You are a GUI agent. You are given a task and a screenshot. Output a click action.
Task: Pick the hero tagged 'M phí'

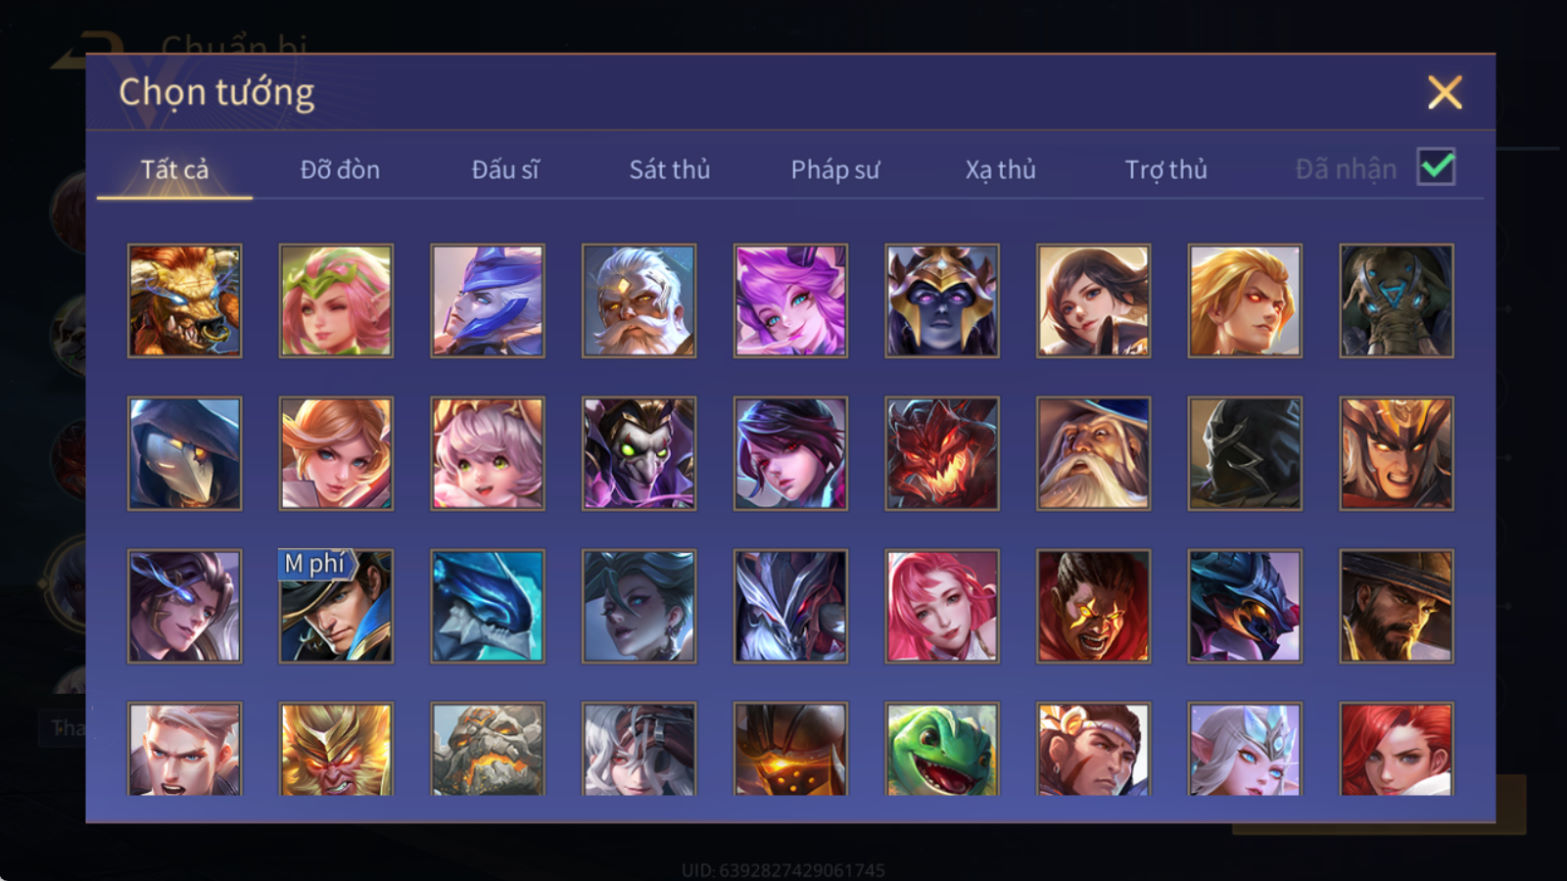point(336,606)
